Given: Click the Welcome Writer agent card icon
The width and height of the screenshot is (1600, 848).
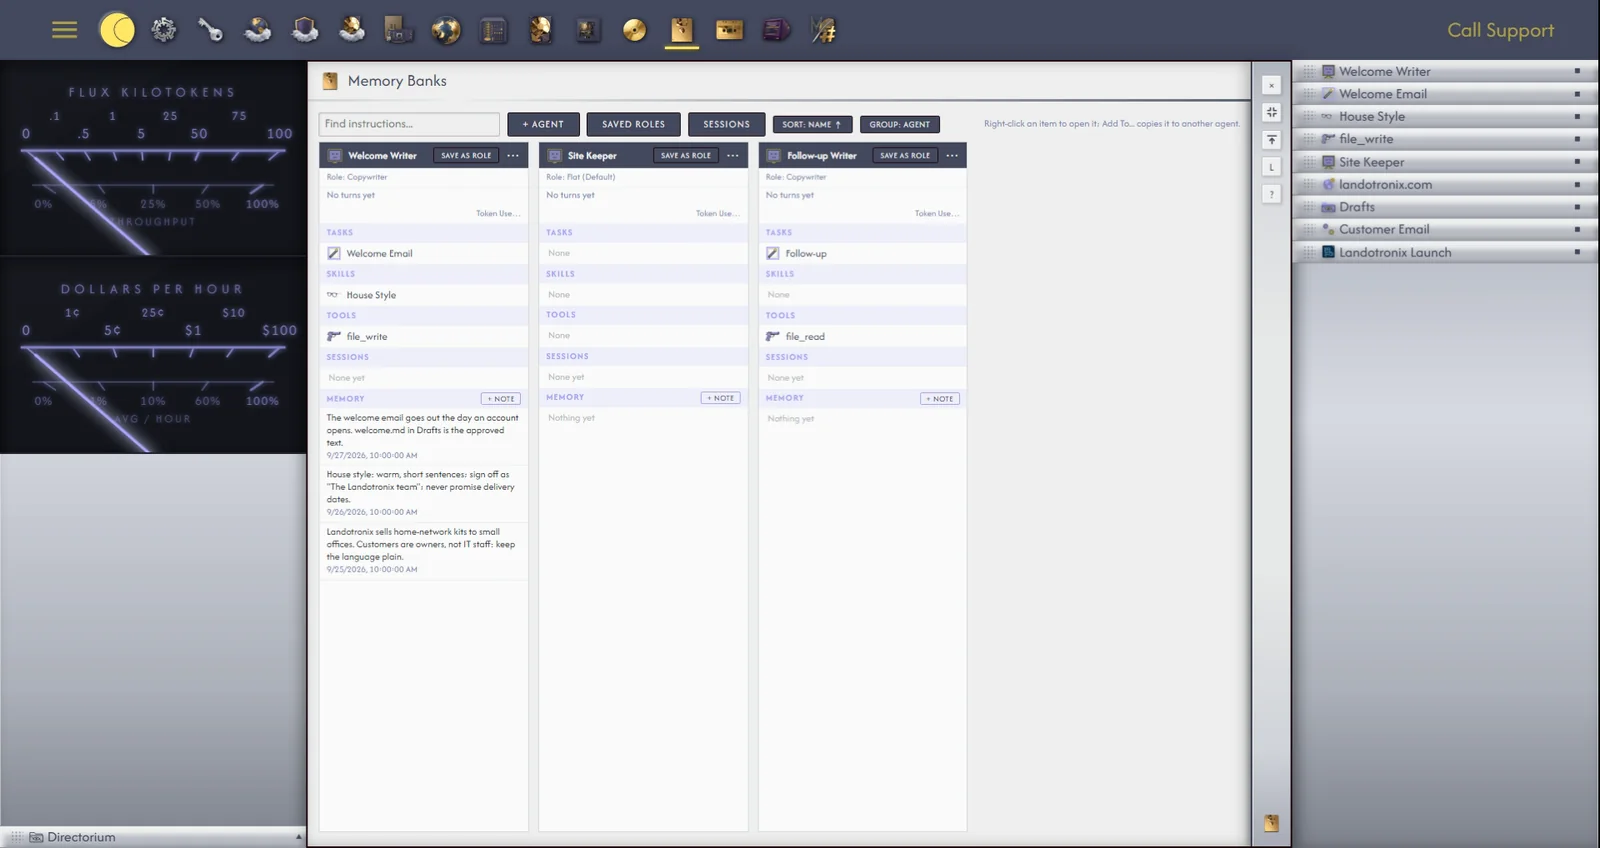Looking at the screenshot, I should coord(335,155).
